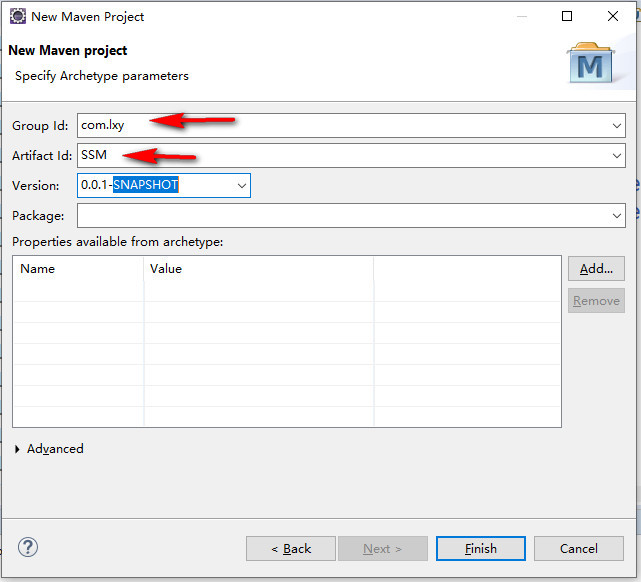The height and width of the screenshot is (582, 641).
Task: Click 'Properties available from archetype:' text
Action: 118,242
